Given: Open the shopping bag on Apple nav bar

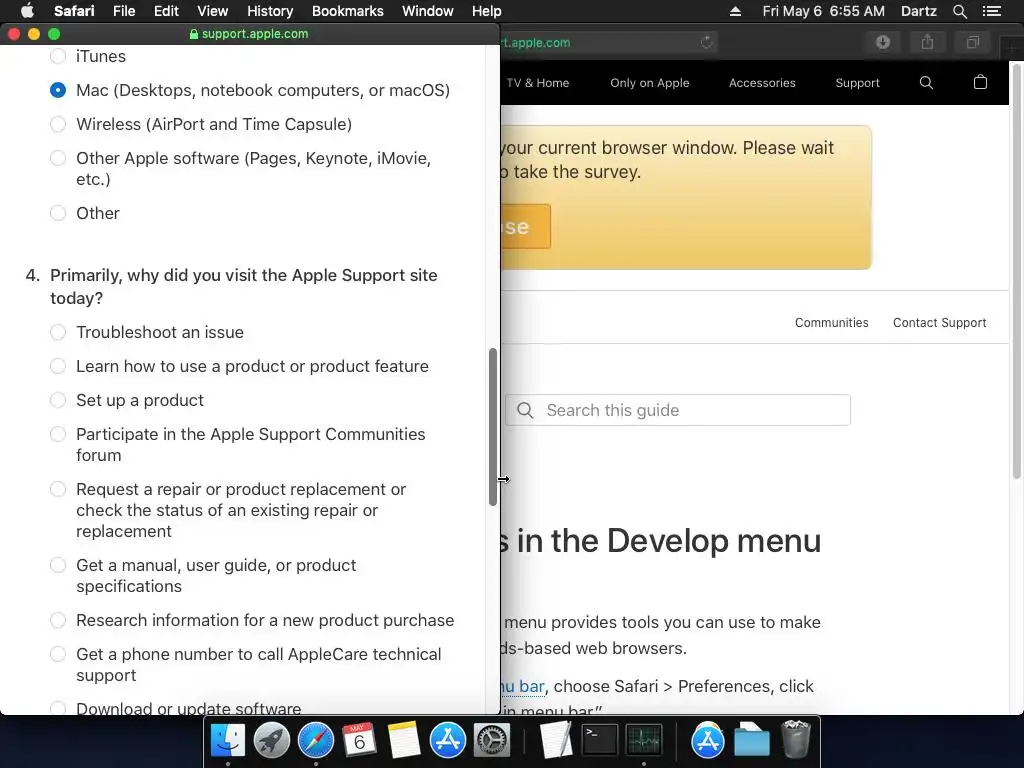Looking at the screenshot, I should [x=980, y=82].
